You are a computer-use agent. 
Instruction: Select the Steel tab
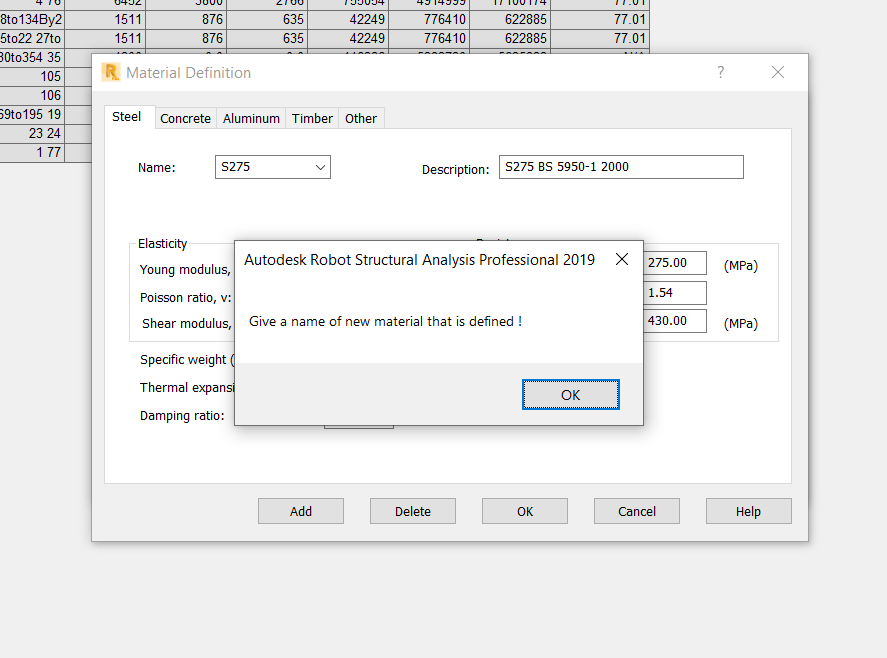(127, 116)
